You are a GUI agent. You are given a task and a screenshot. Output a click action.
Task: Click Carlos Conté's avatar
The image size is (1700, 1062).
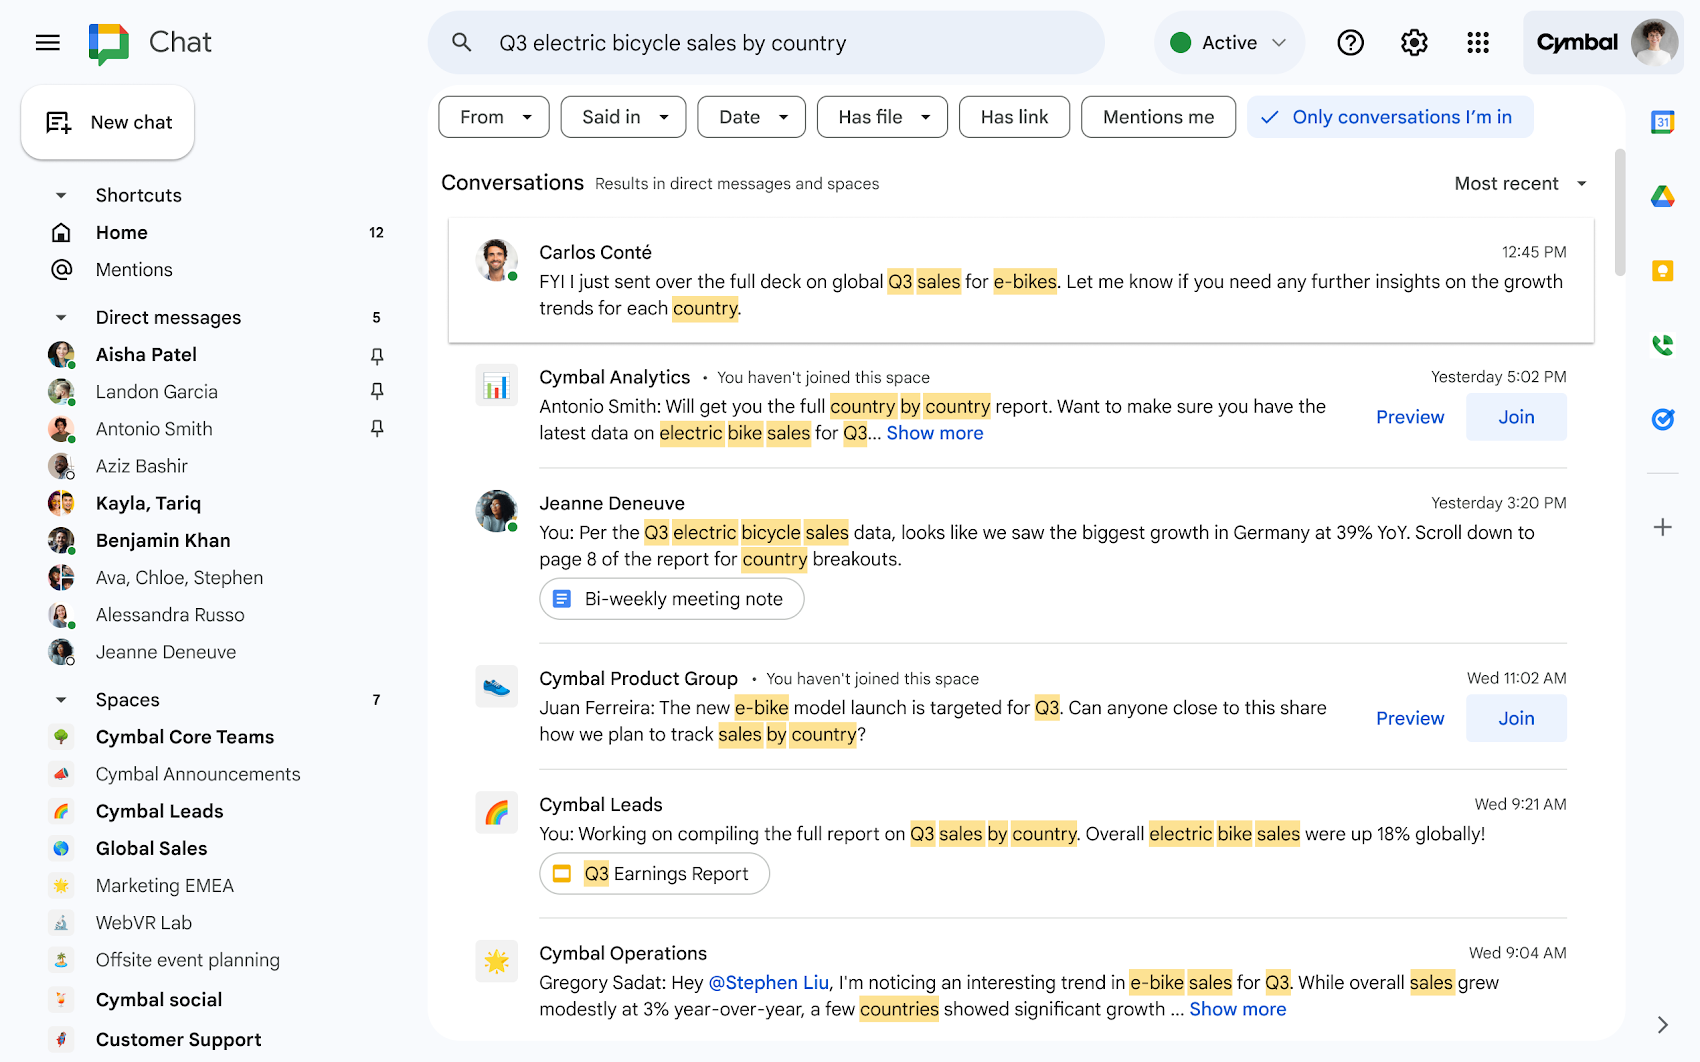point(496,260)
